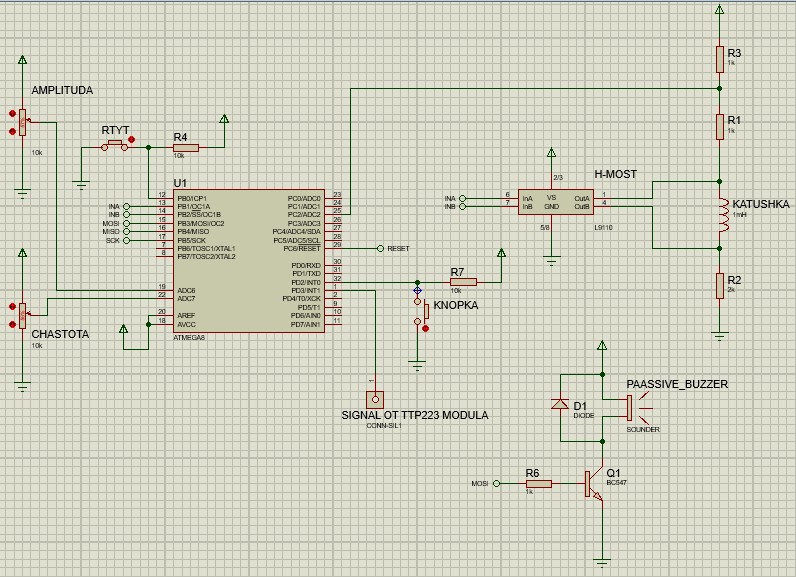The image size is (796, 577).
Task: Select the MOSI terminal beside R6
Action: tap(496, 484)
